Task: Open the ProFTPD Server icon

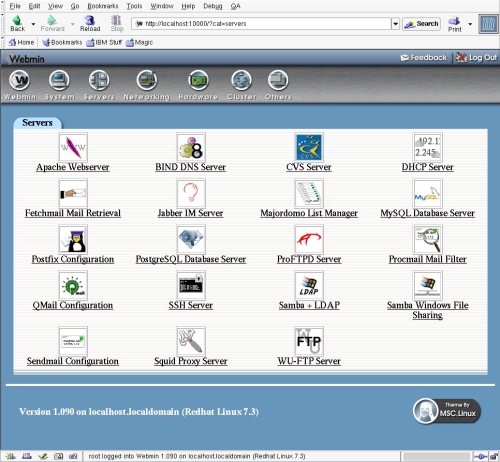Action: point(309,239)
